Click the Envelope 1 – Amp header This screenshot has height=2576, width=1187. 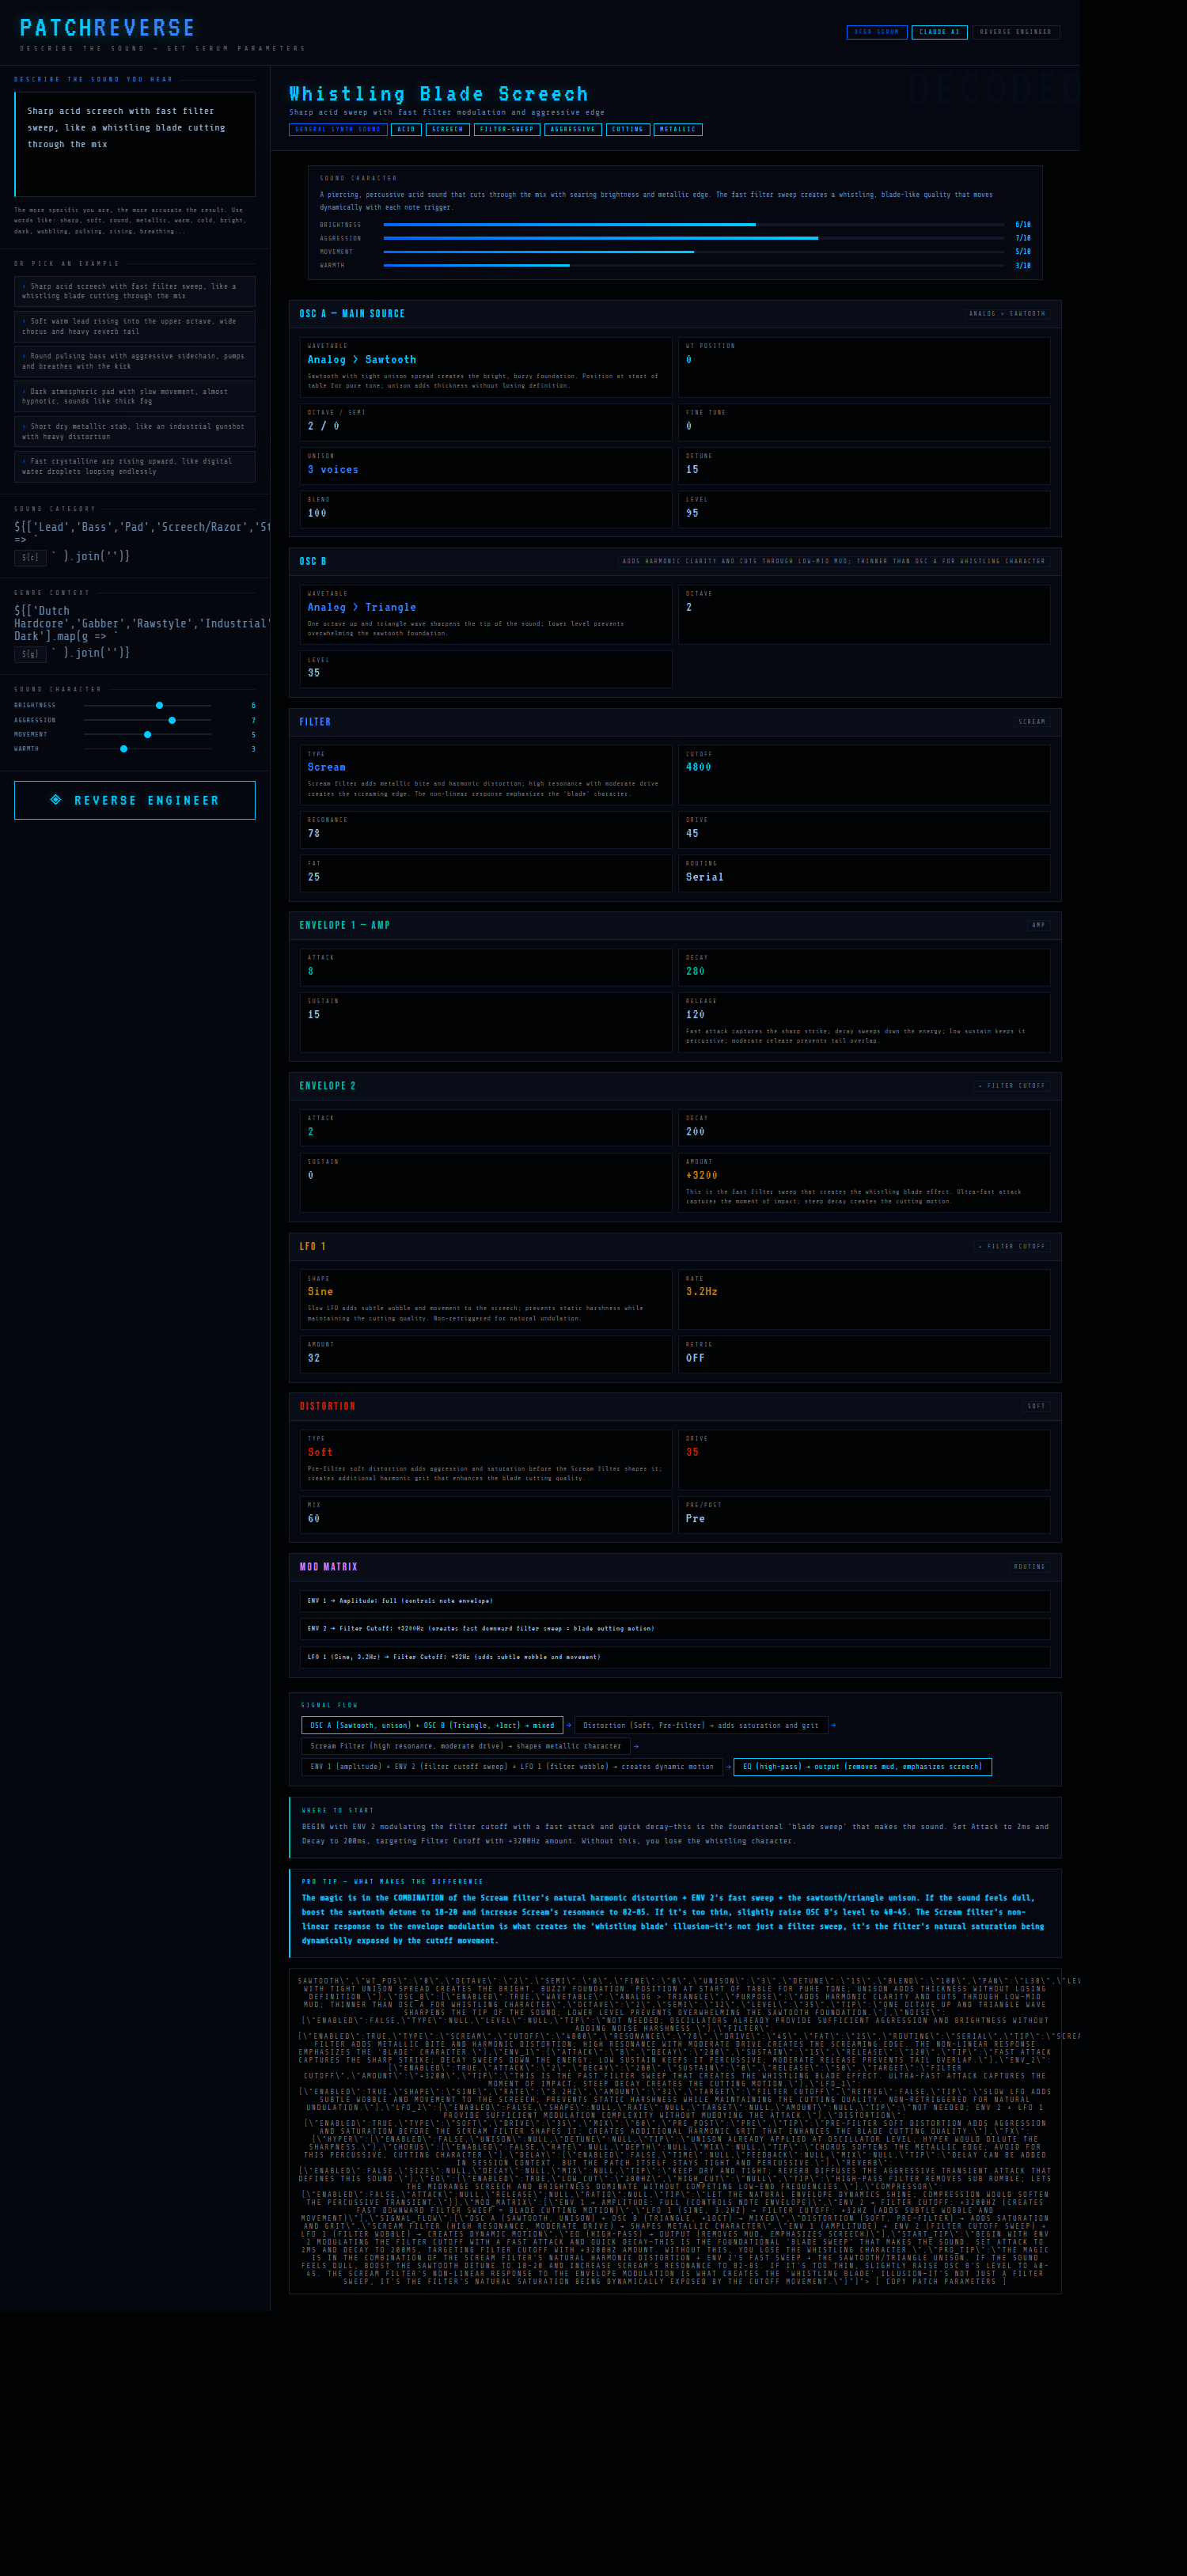pos(675,925)
